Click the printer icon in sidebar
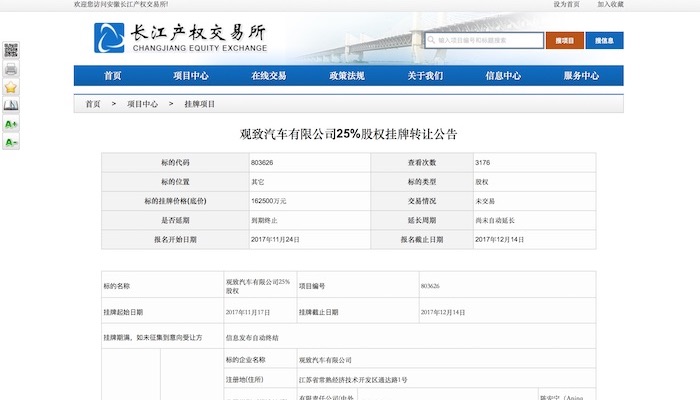700x400 pixels. [11, 69]
